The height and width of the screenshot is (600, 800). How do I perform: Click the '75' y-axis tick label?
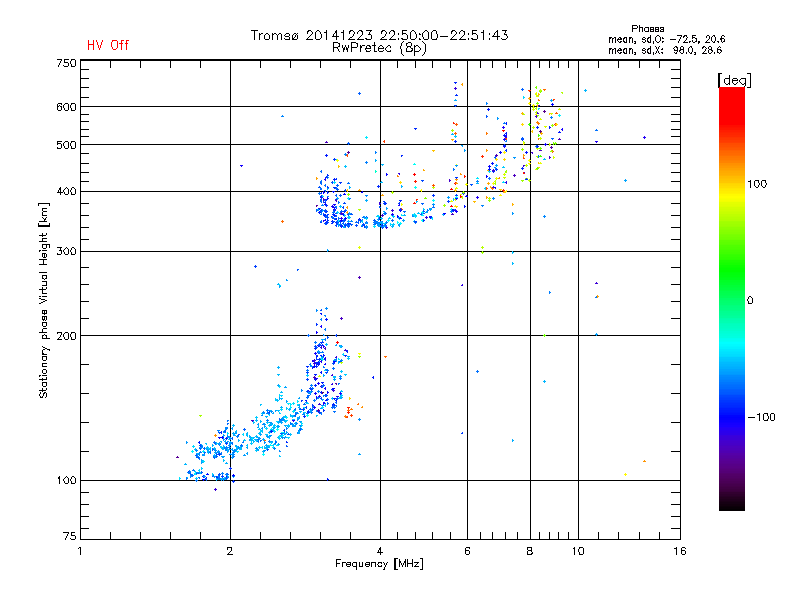(x=70, y=536)
